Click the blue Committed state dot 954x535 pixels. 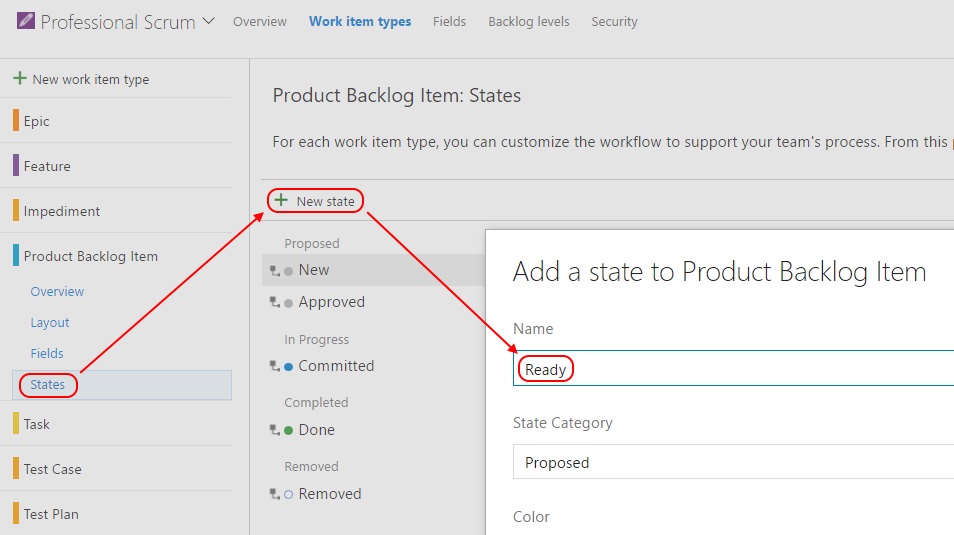[288, 366]
